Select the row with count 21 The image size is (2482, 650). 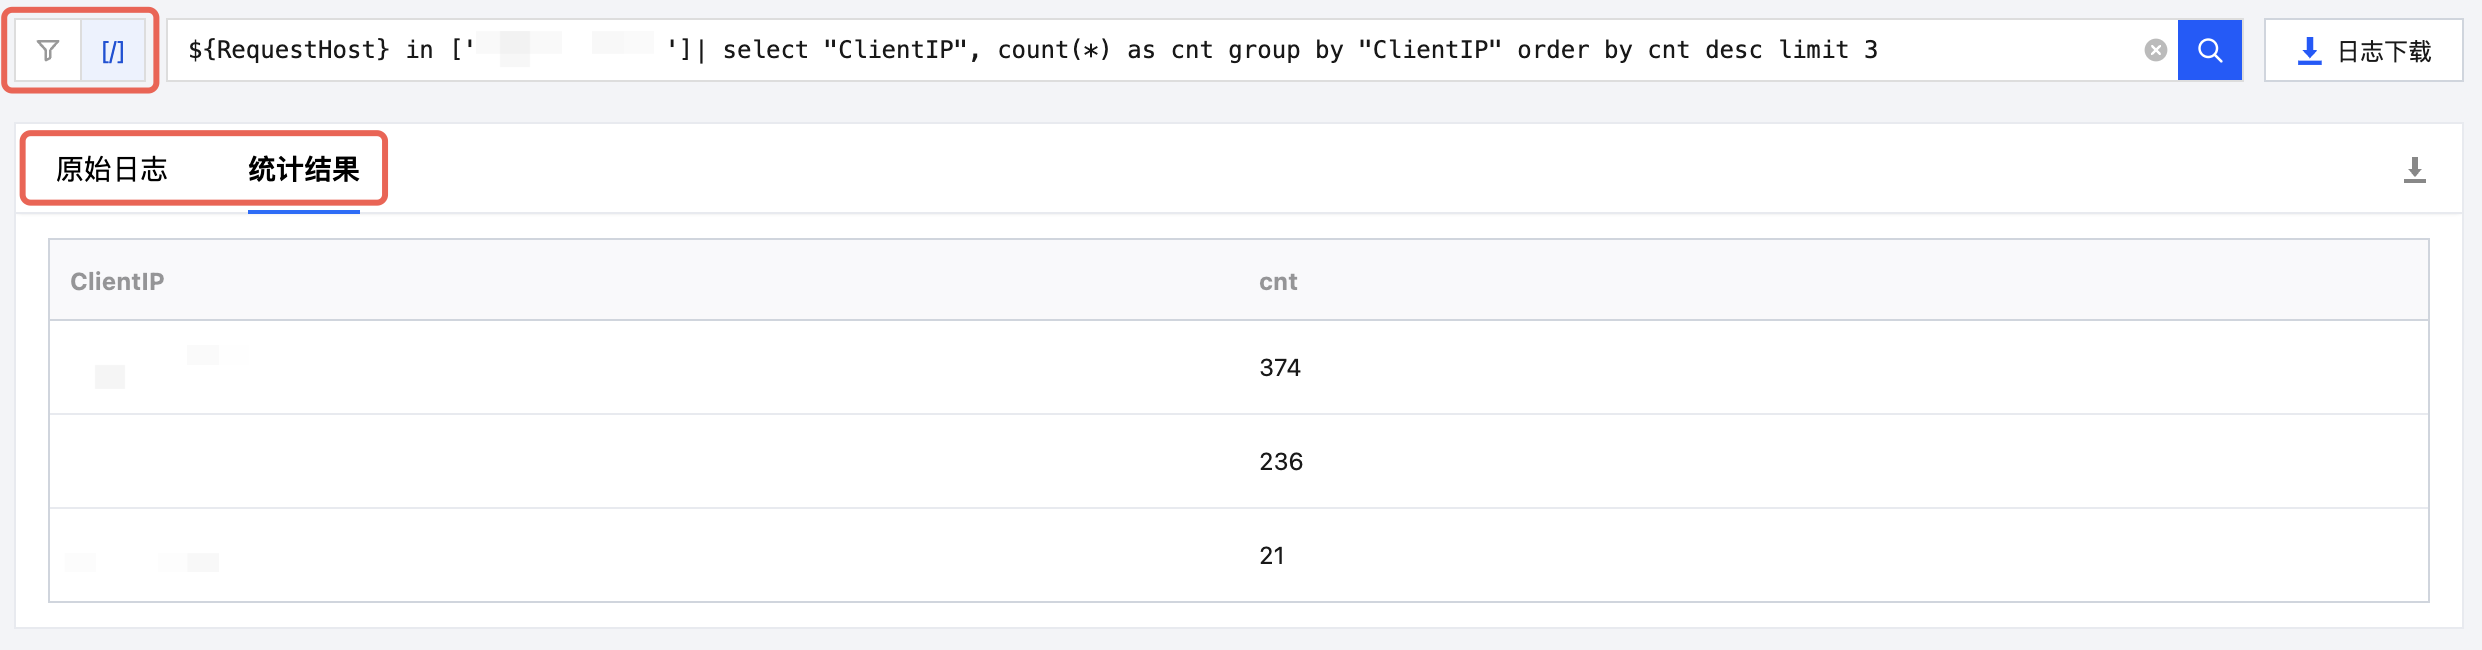point(1239,555)
